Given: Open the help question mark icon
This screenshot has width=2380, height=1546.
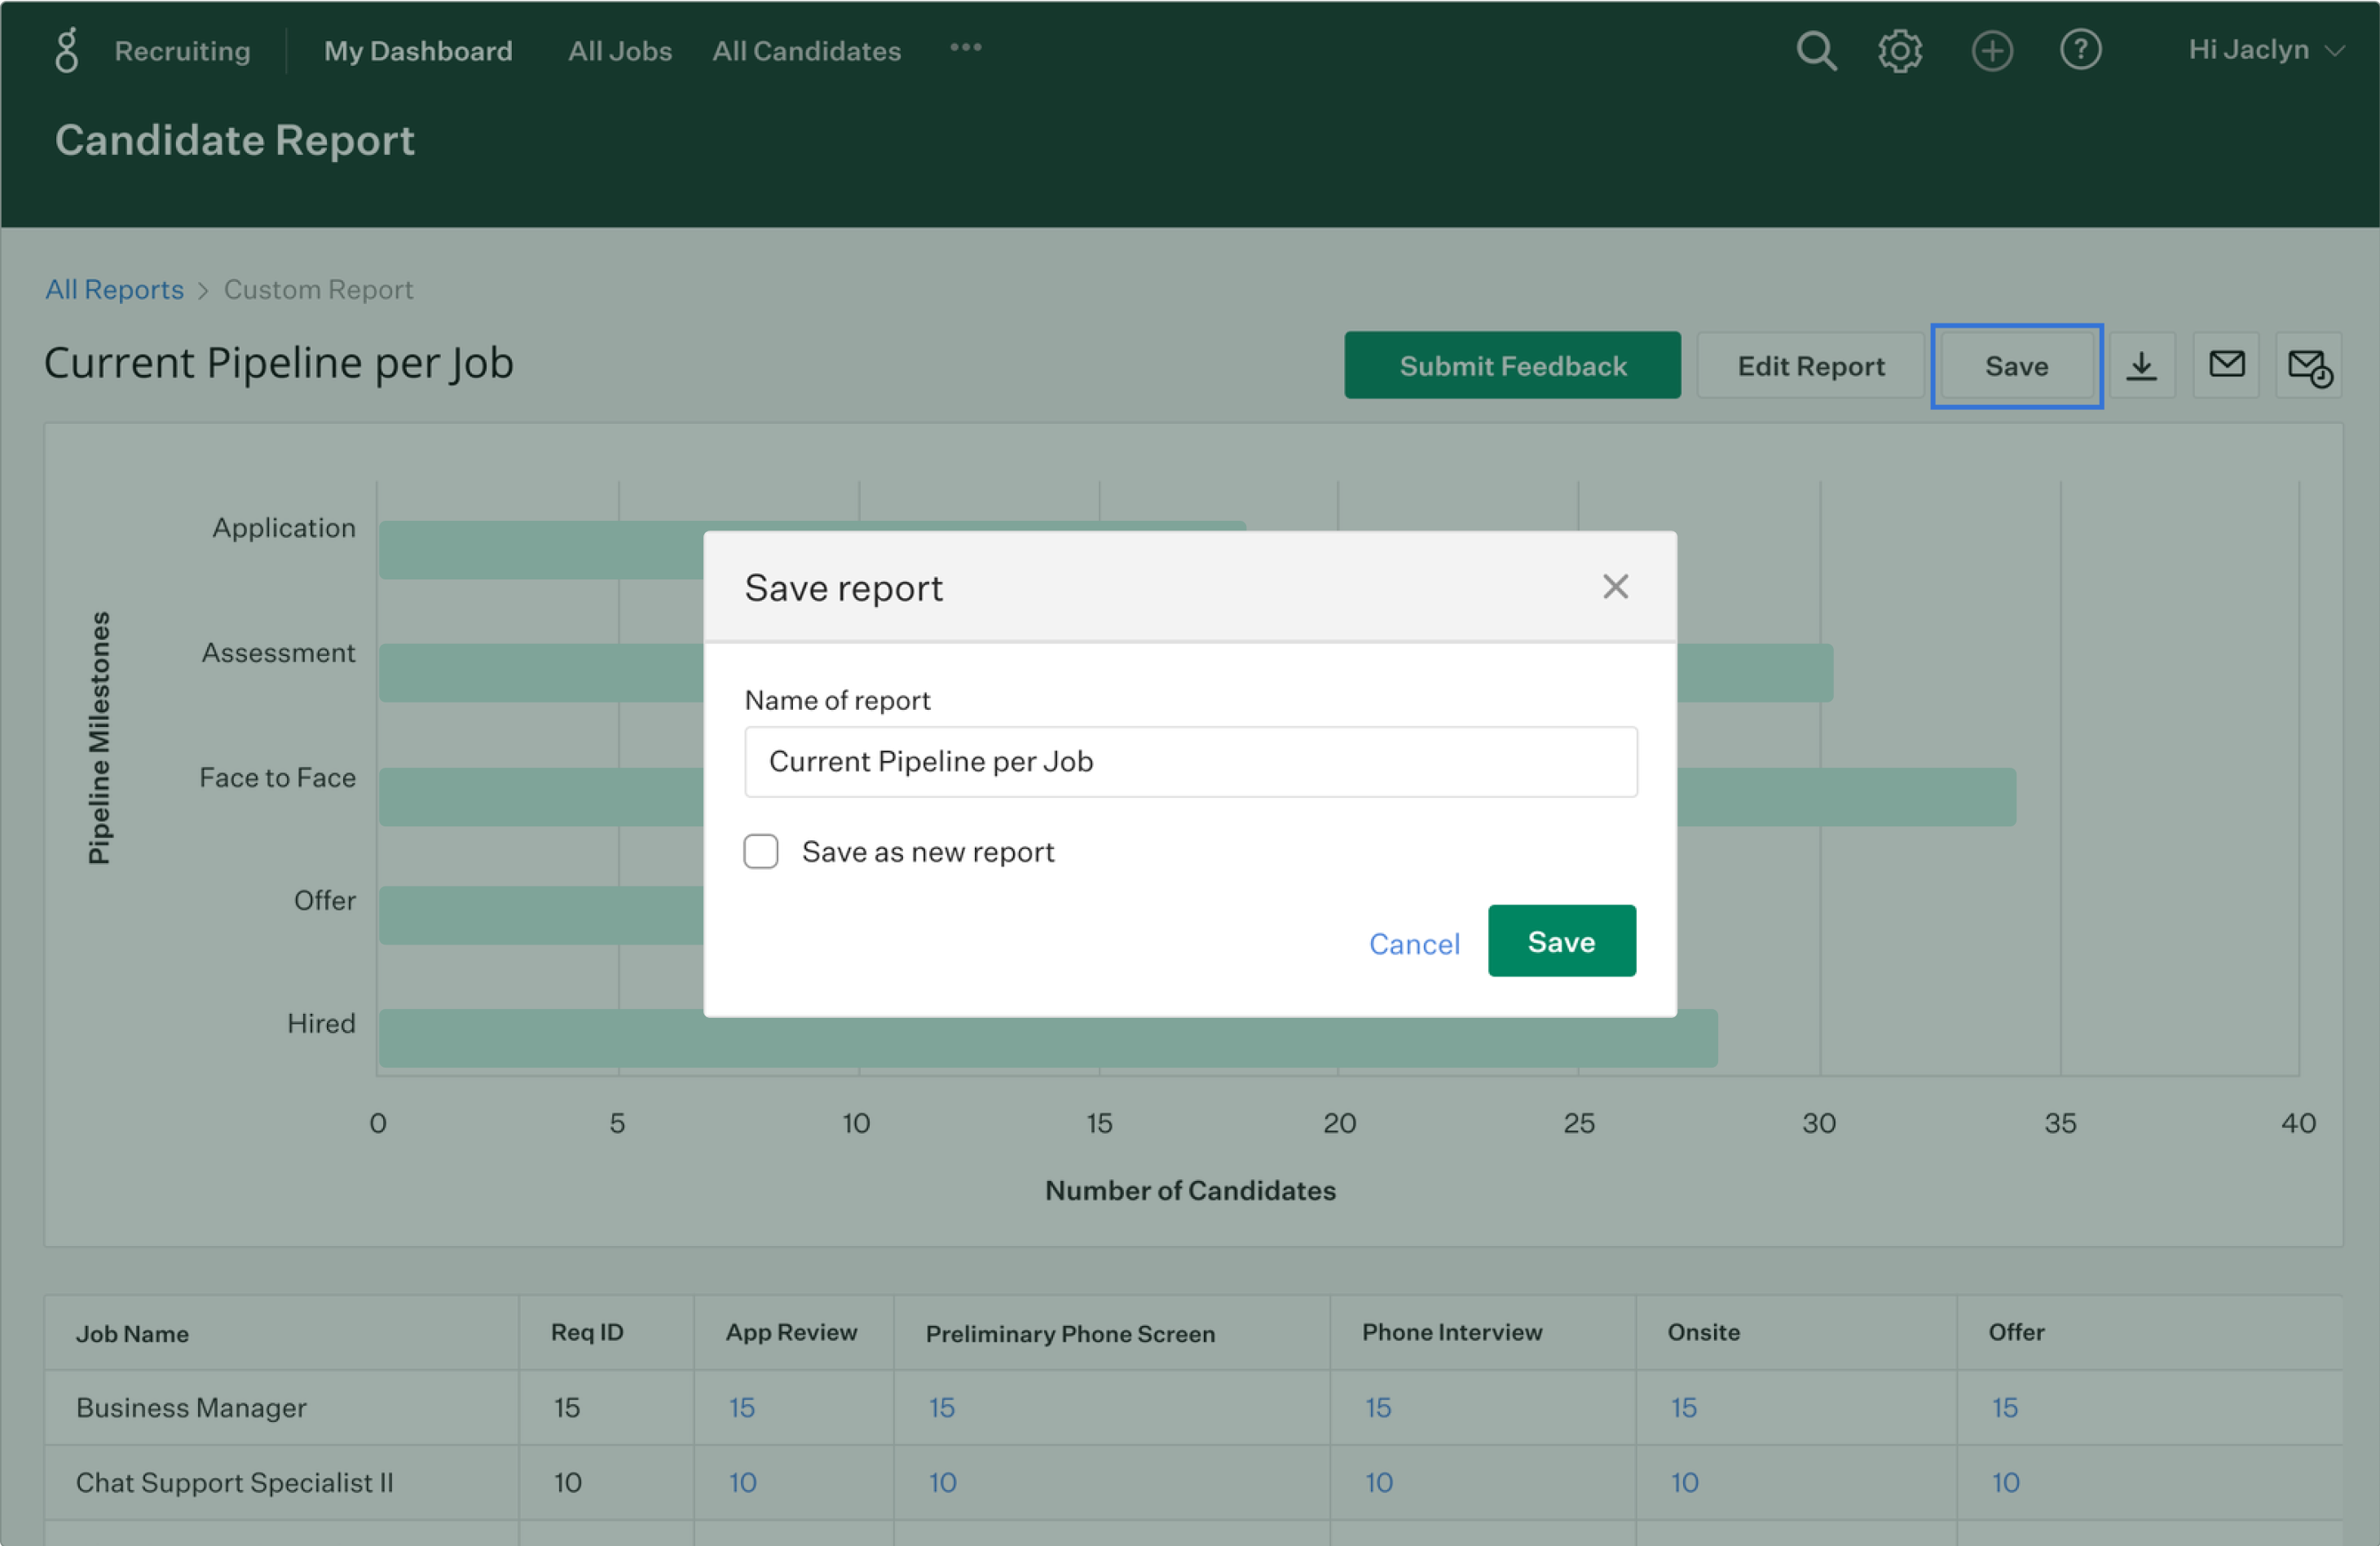Looking at the screenshot, I should [x=2081, y=51].
